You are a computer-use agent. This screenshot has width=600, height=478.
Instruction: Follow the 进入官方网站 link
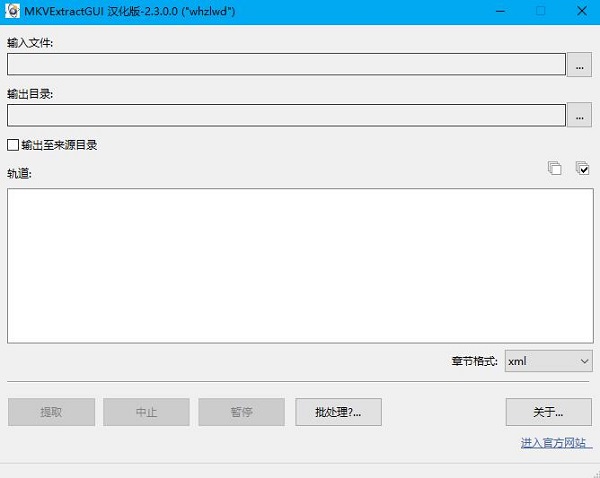coord(554,443)
